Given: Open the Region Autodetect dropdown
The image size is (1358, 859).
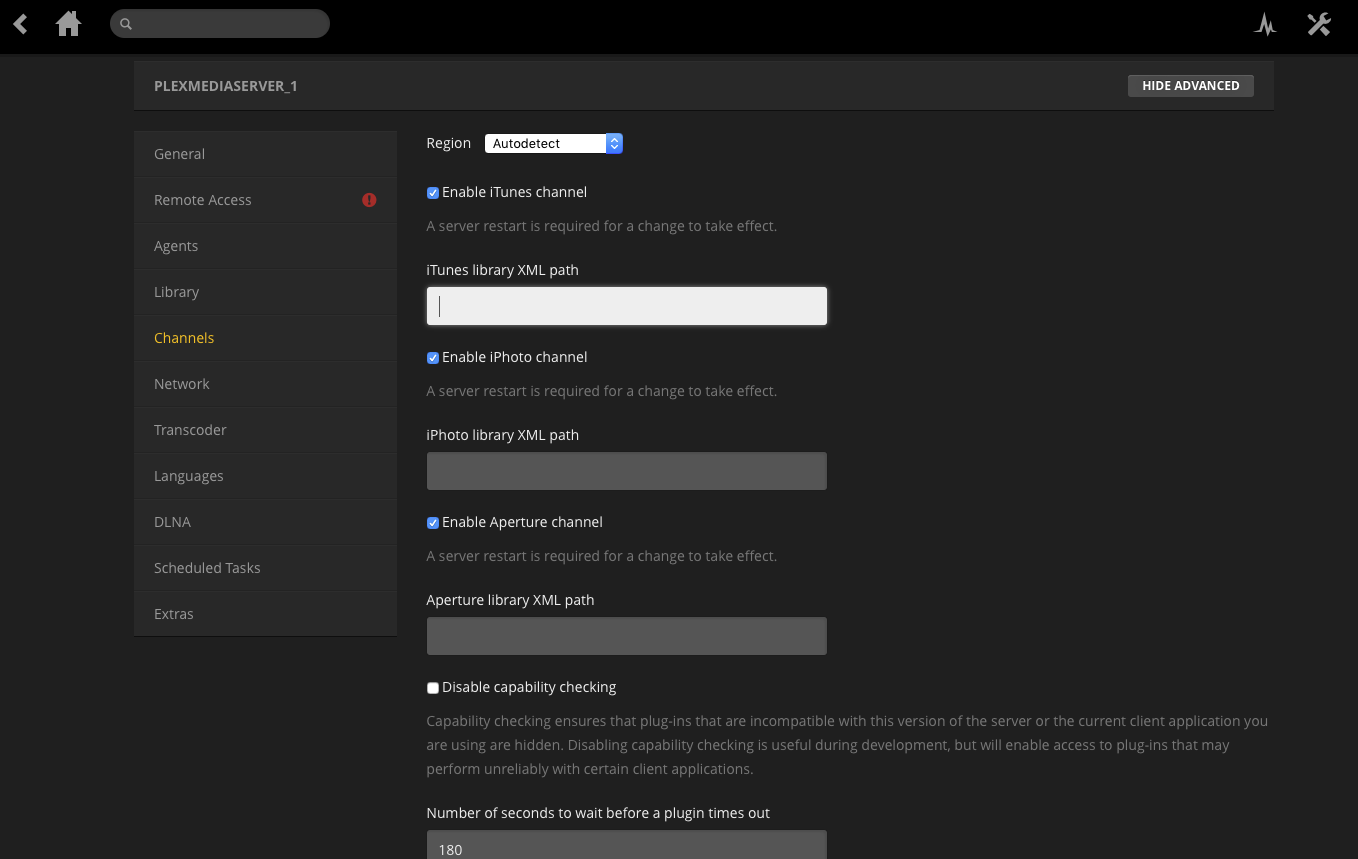Looking at the screenshot, I should [554, 144].
